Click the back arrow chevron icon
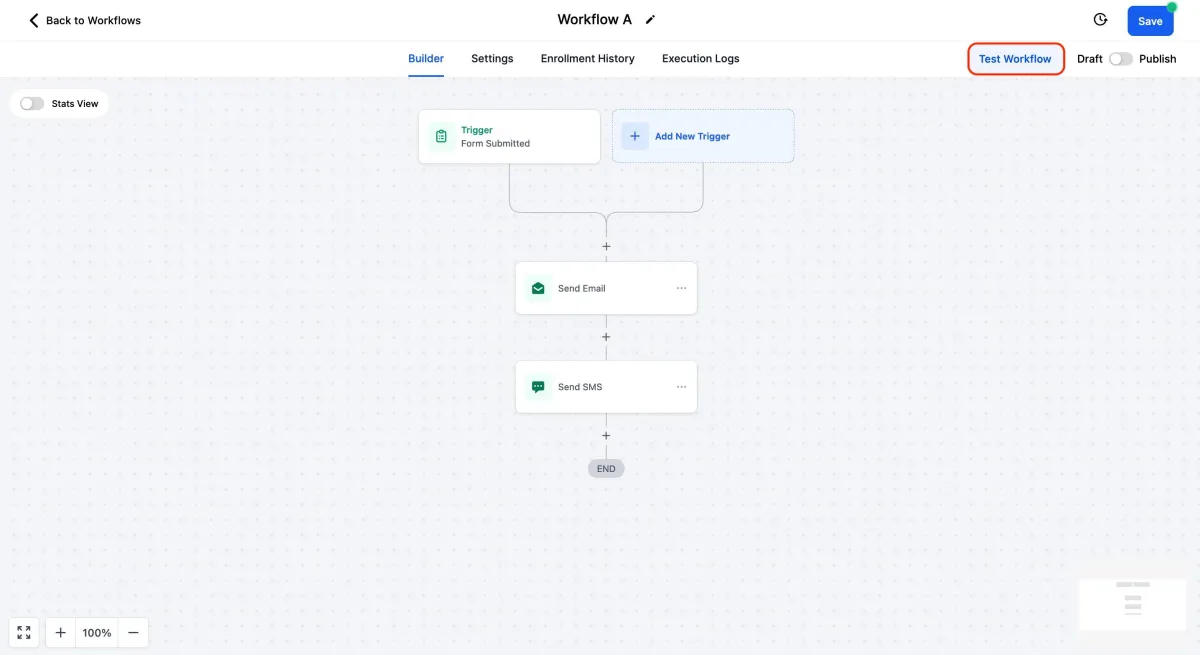 pos(33,20)
